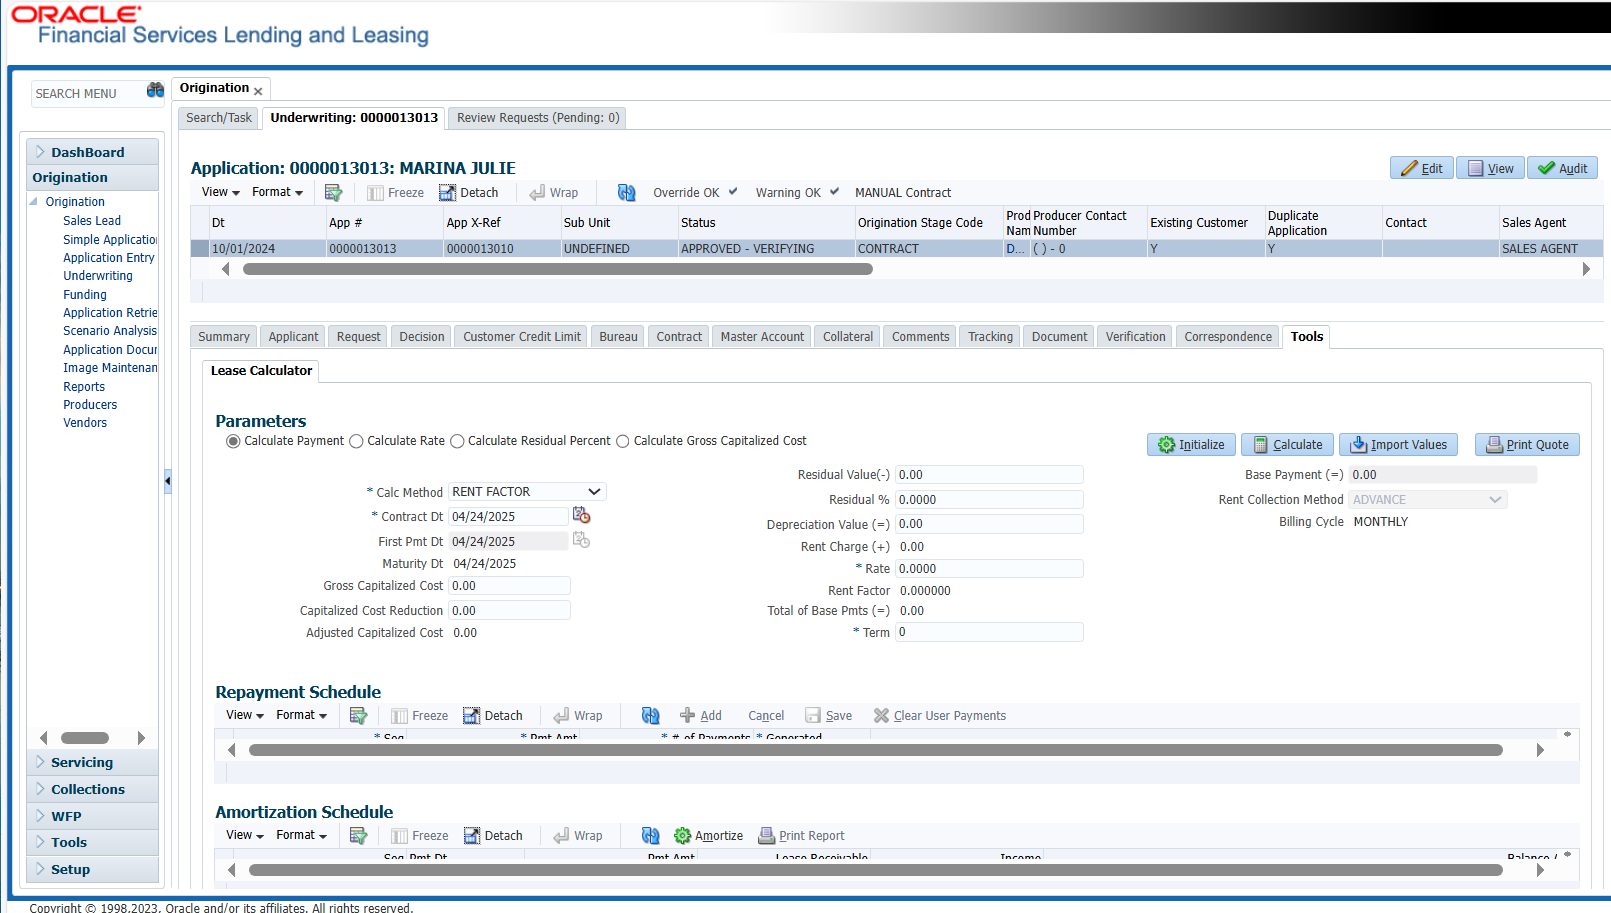Expand the Servicing section

[x=40, y=762]
